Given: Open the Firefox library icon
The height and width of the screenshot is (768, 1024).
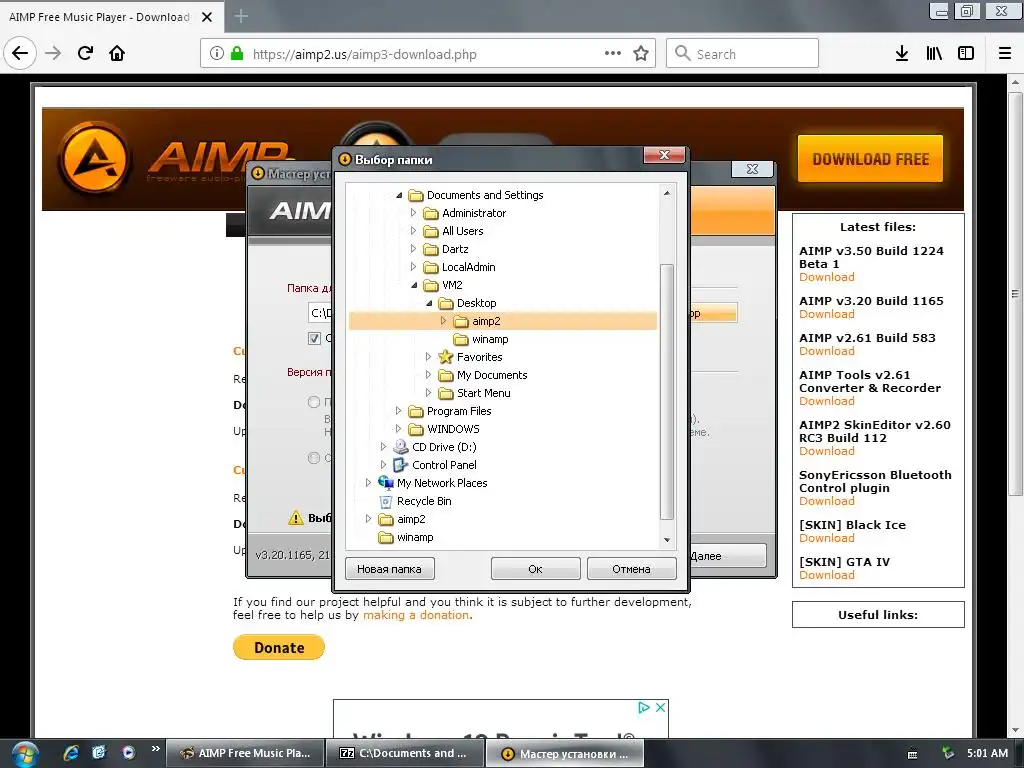Looking at the screenshot, I should 934,53.
